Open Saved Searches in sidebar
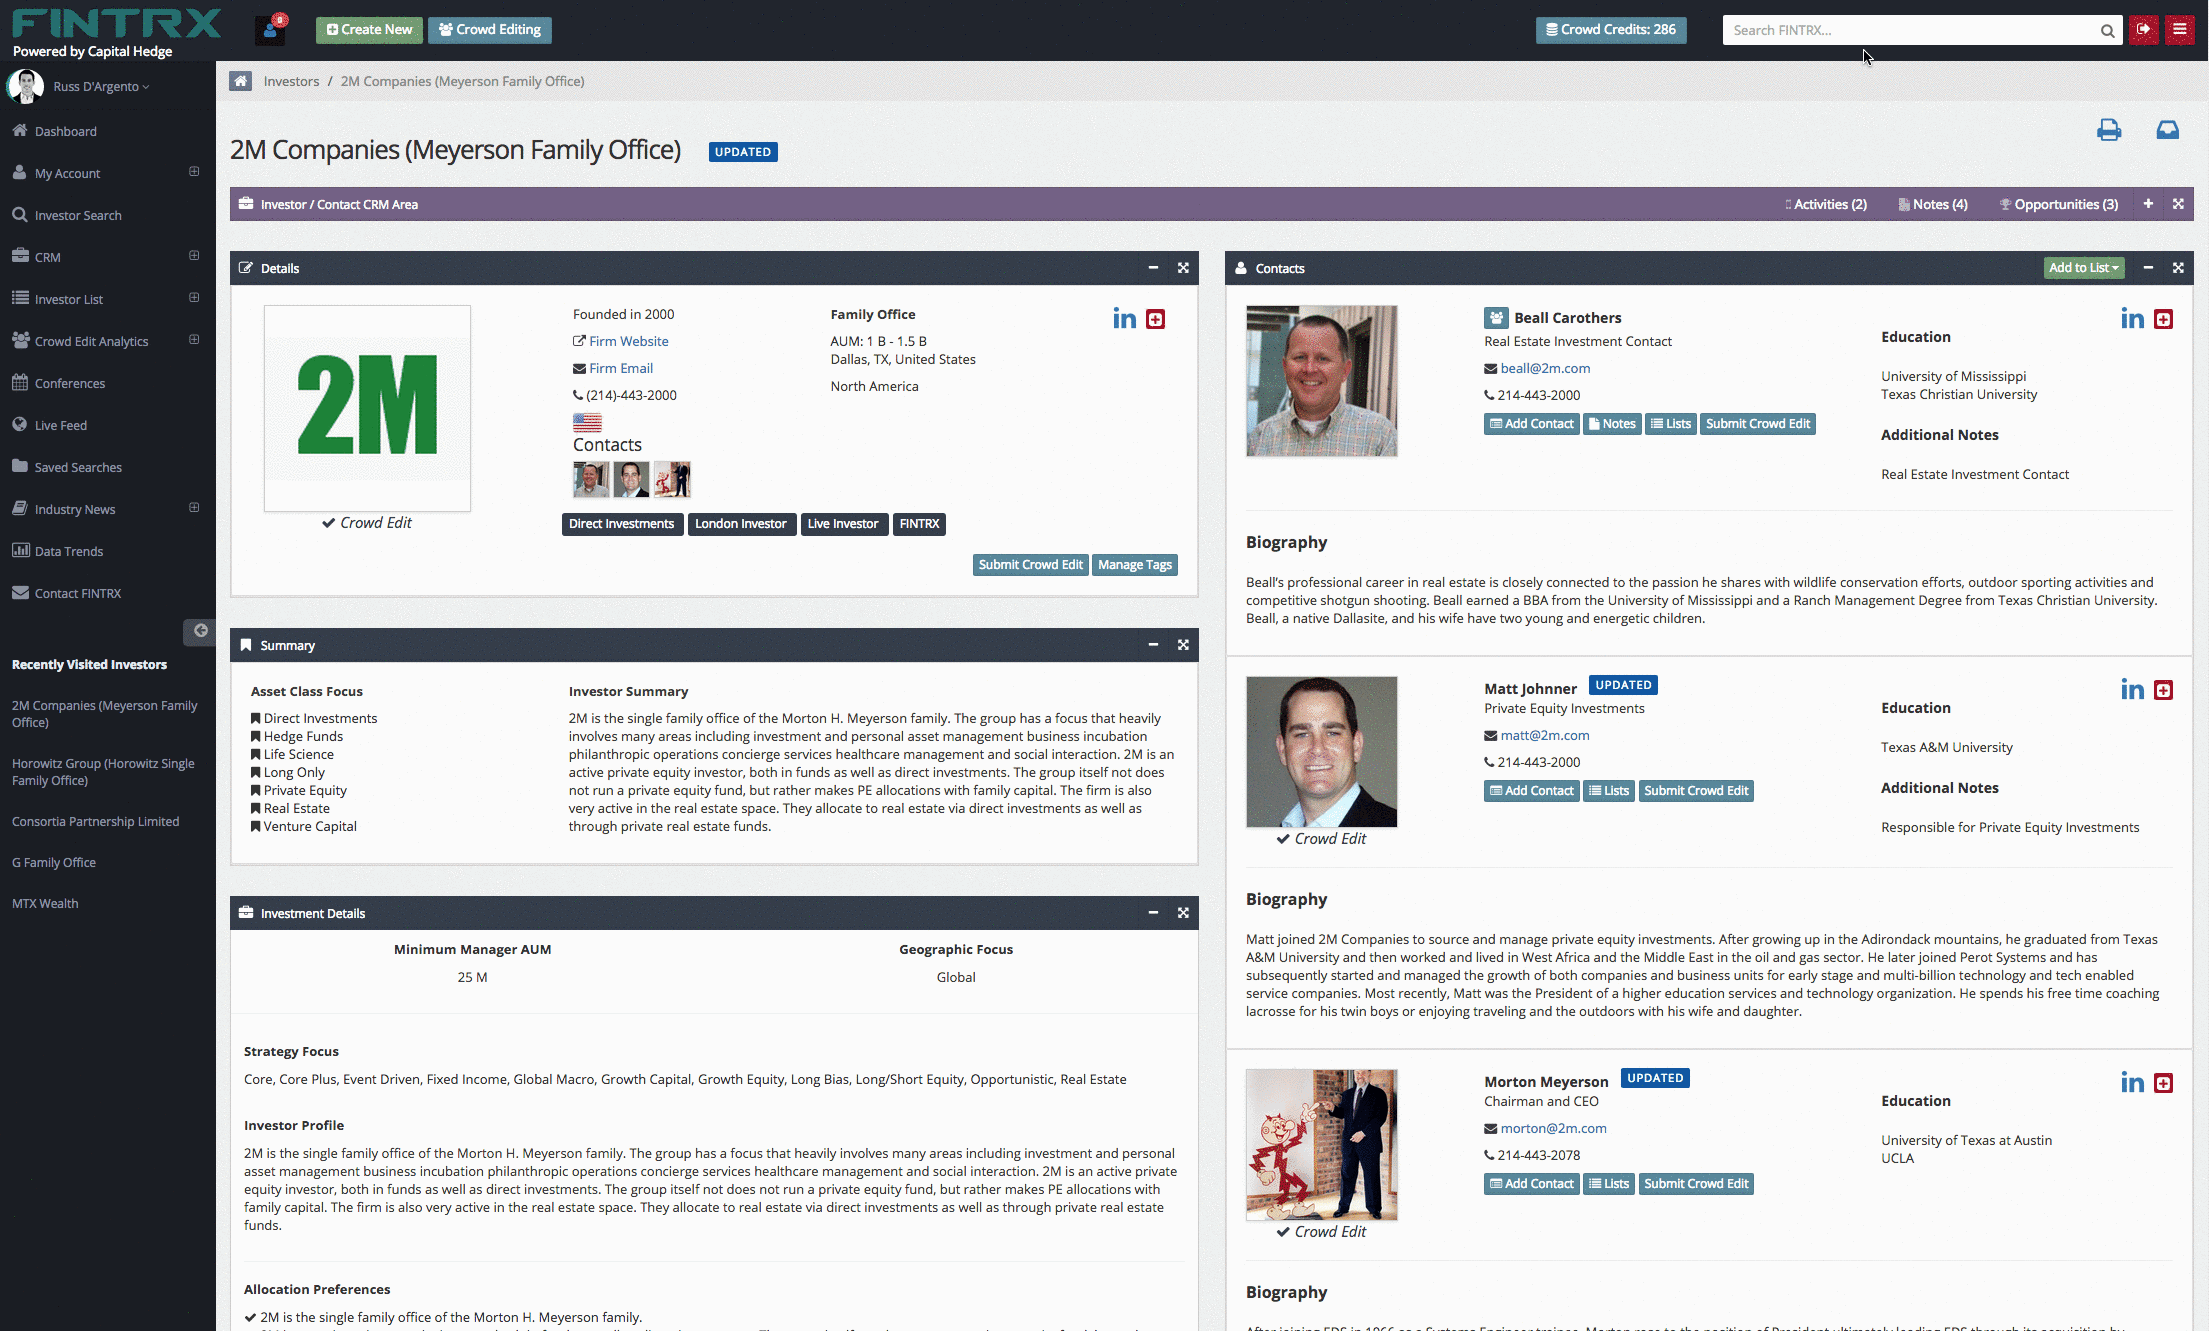 pos(77,467)
